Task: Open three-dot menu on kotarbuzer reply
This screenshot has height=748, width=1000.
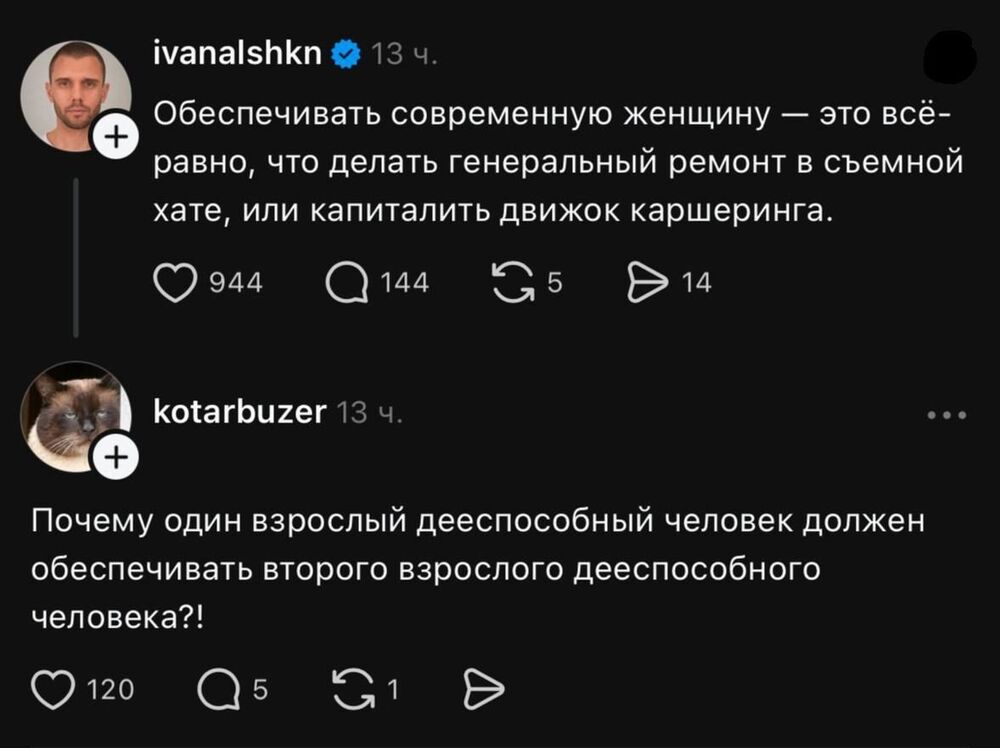Action: point(947,415)
